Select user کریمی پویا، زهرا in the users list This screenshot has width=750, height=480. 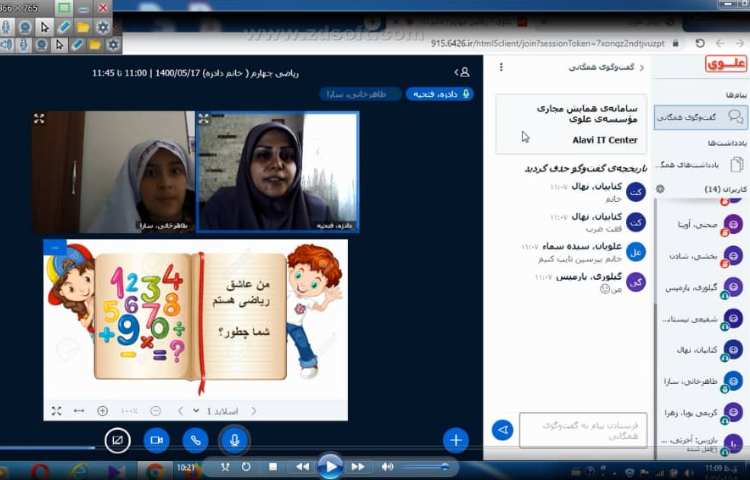click(703, 413)
